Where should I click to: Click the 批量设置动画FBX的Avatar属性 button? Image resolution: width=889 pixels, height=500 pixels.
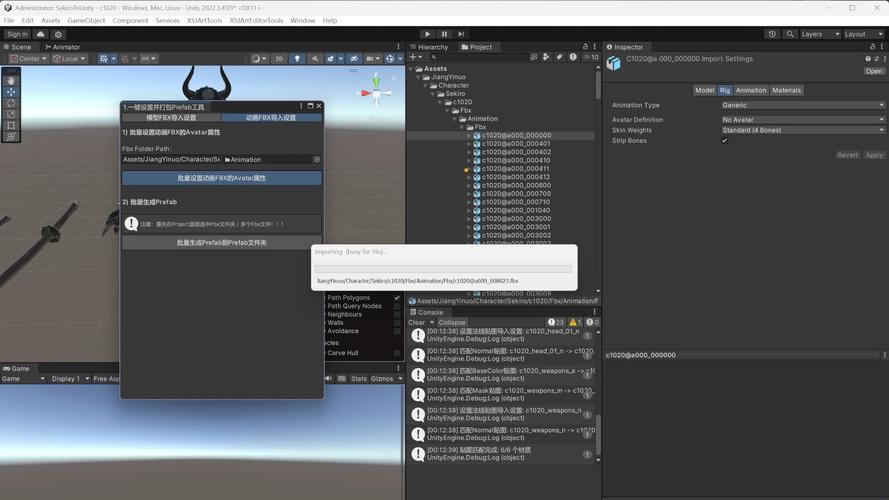tap(222, 178)
